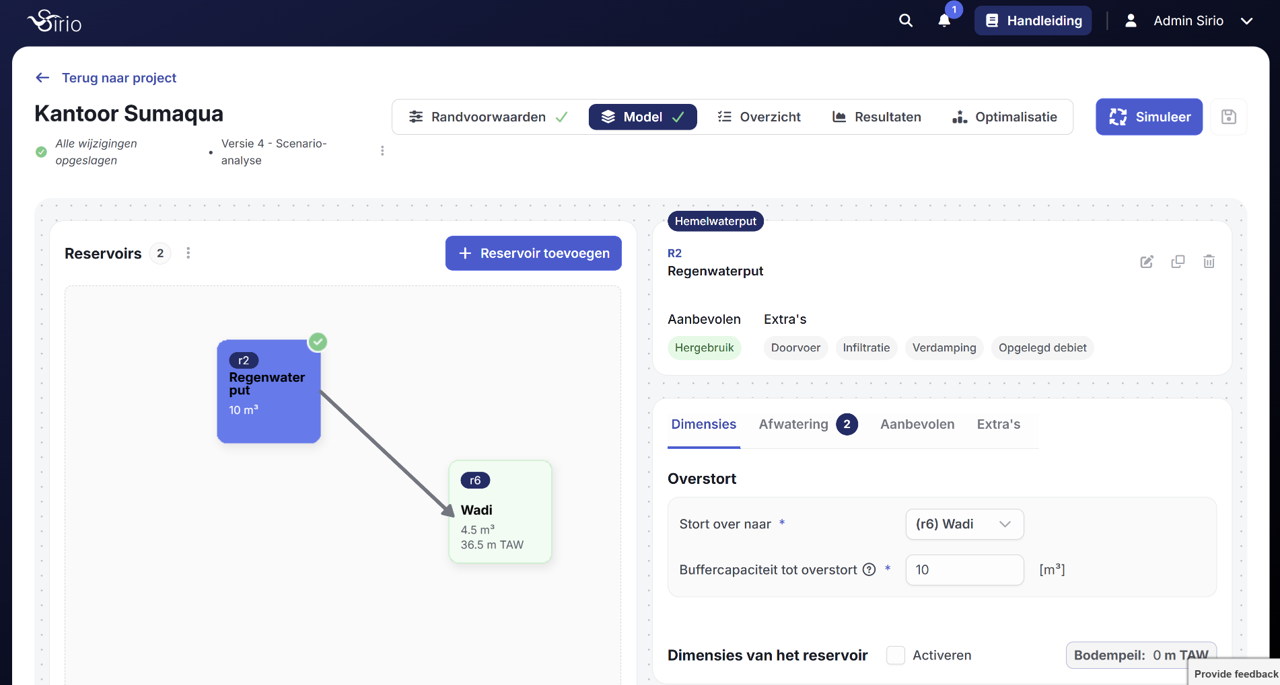Open the Resultaten tab
This screenshot has height=685, width=1280.
click(877, 117)
